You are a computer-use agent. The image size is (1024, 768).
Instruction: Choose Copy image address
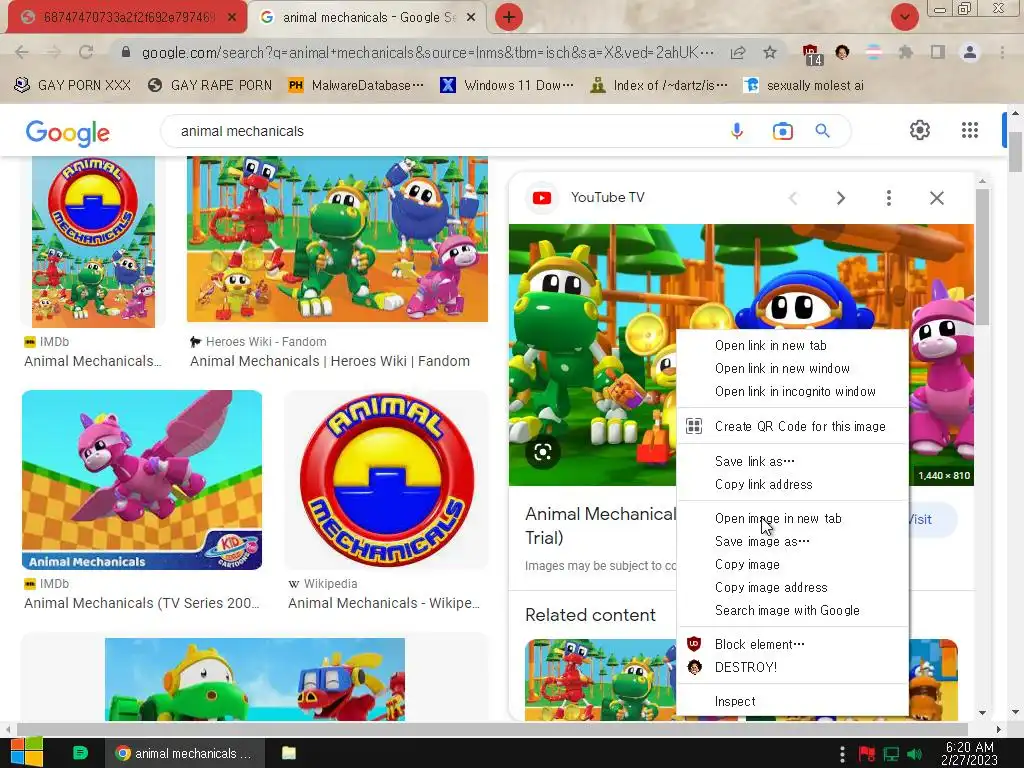792,587
